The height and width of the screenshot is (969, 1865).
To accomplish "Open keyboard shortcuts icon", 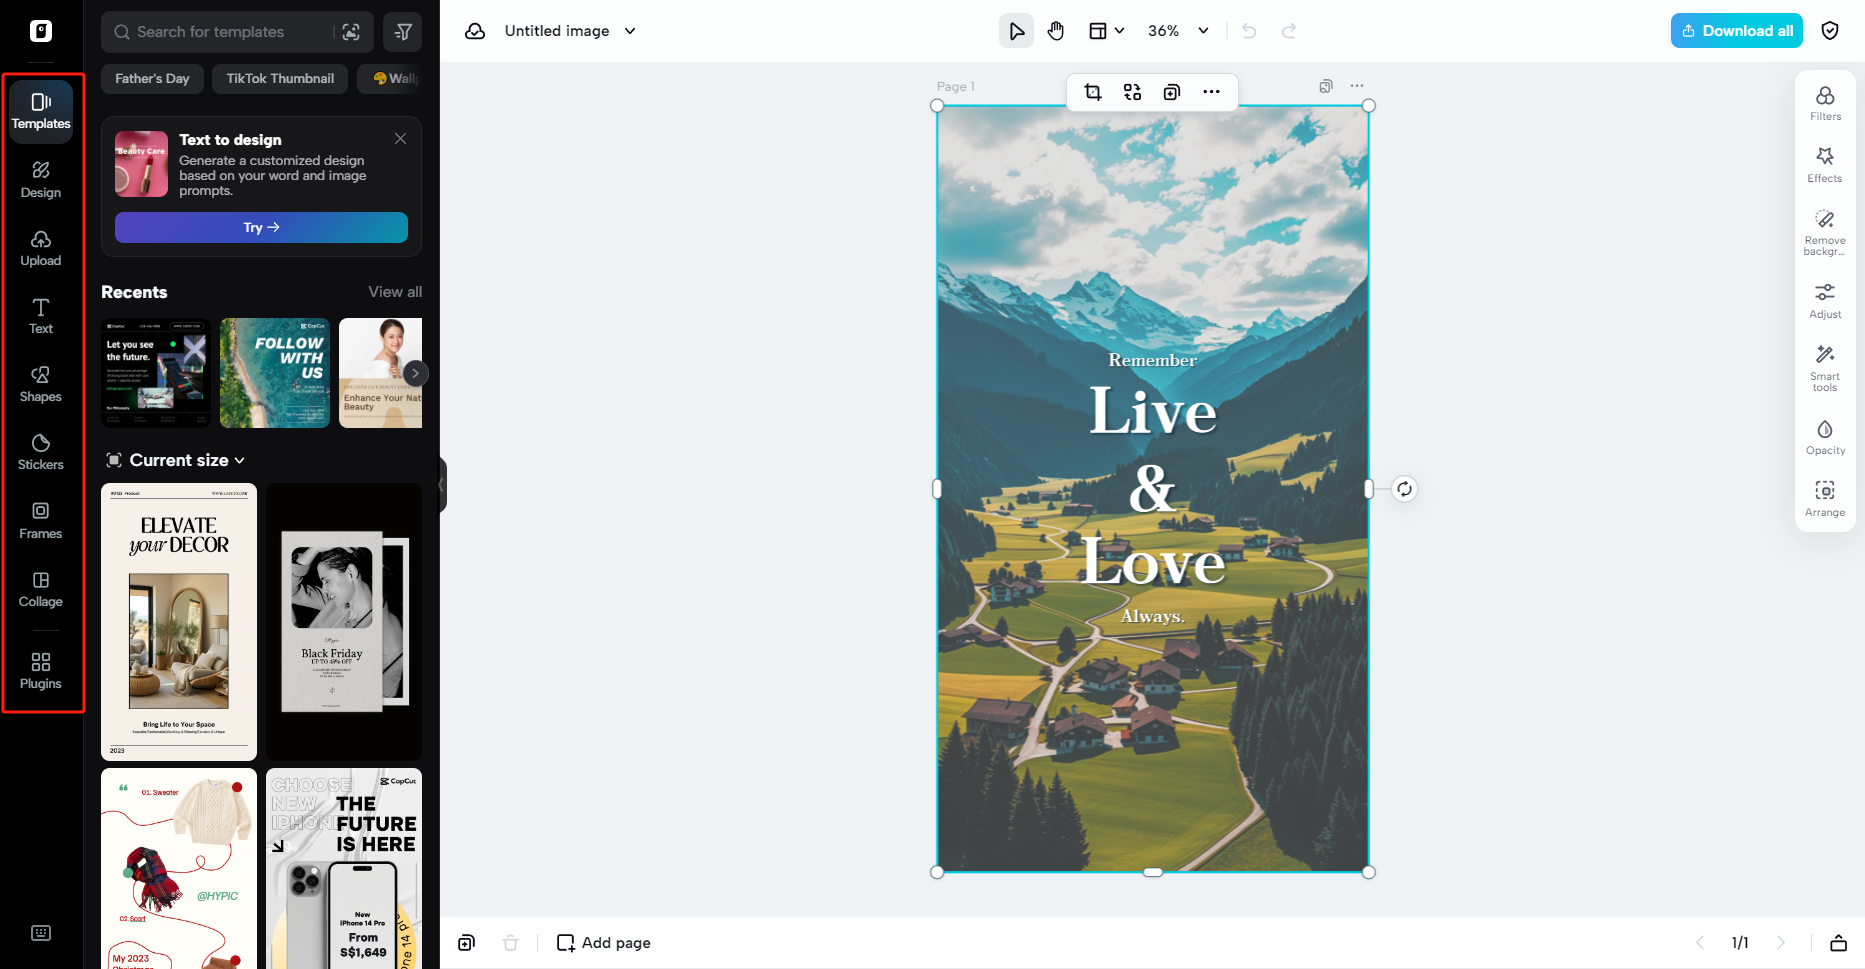I will pos(41,933).
